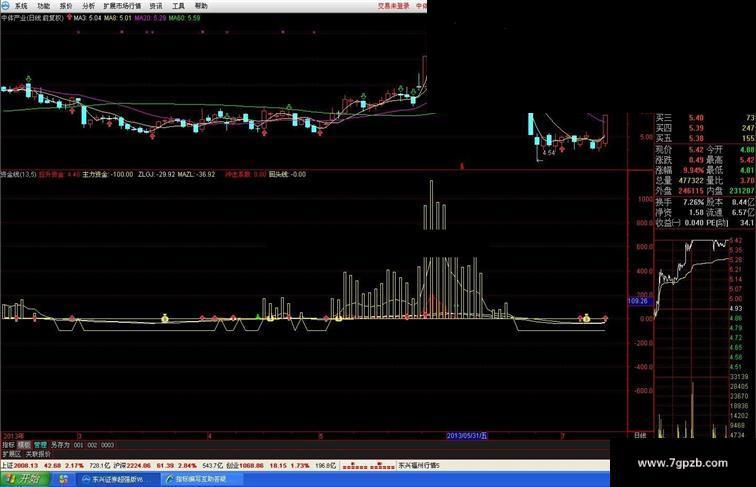This screenshot has width=756, height=487.
Task: Click the red down-arrow signal at chart low
Action: tap(152, 137)
